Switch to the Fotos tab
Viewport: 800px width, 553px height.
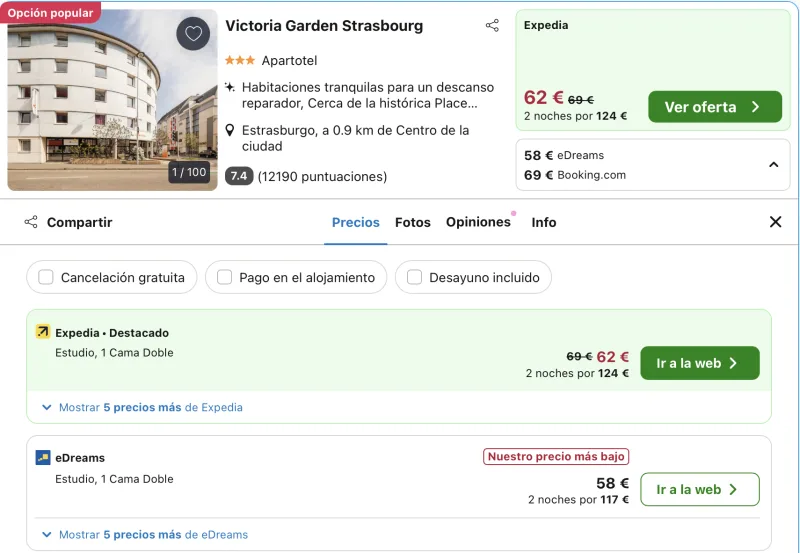click(413, 222)
